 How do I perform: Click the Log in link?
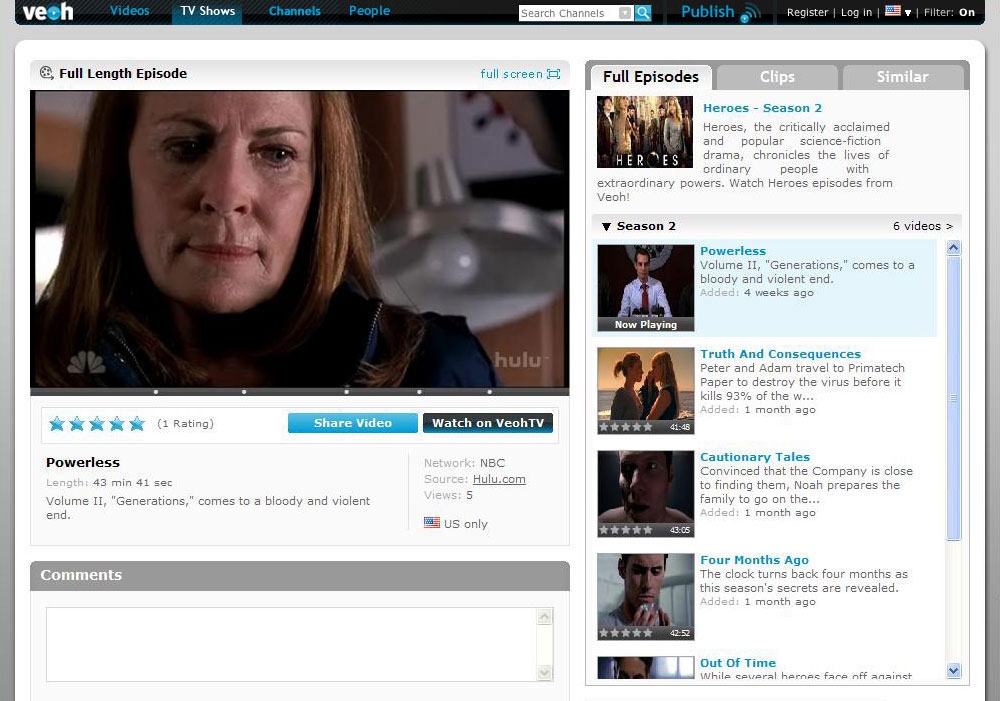click(857, 12)
